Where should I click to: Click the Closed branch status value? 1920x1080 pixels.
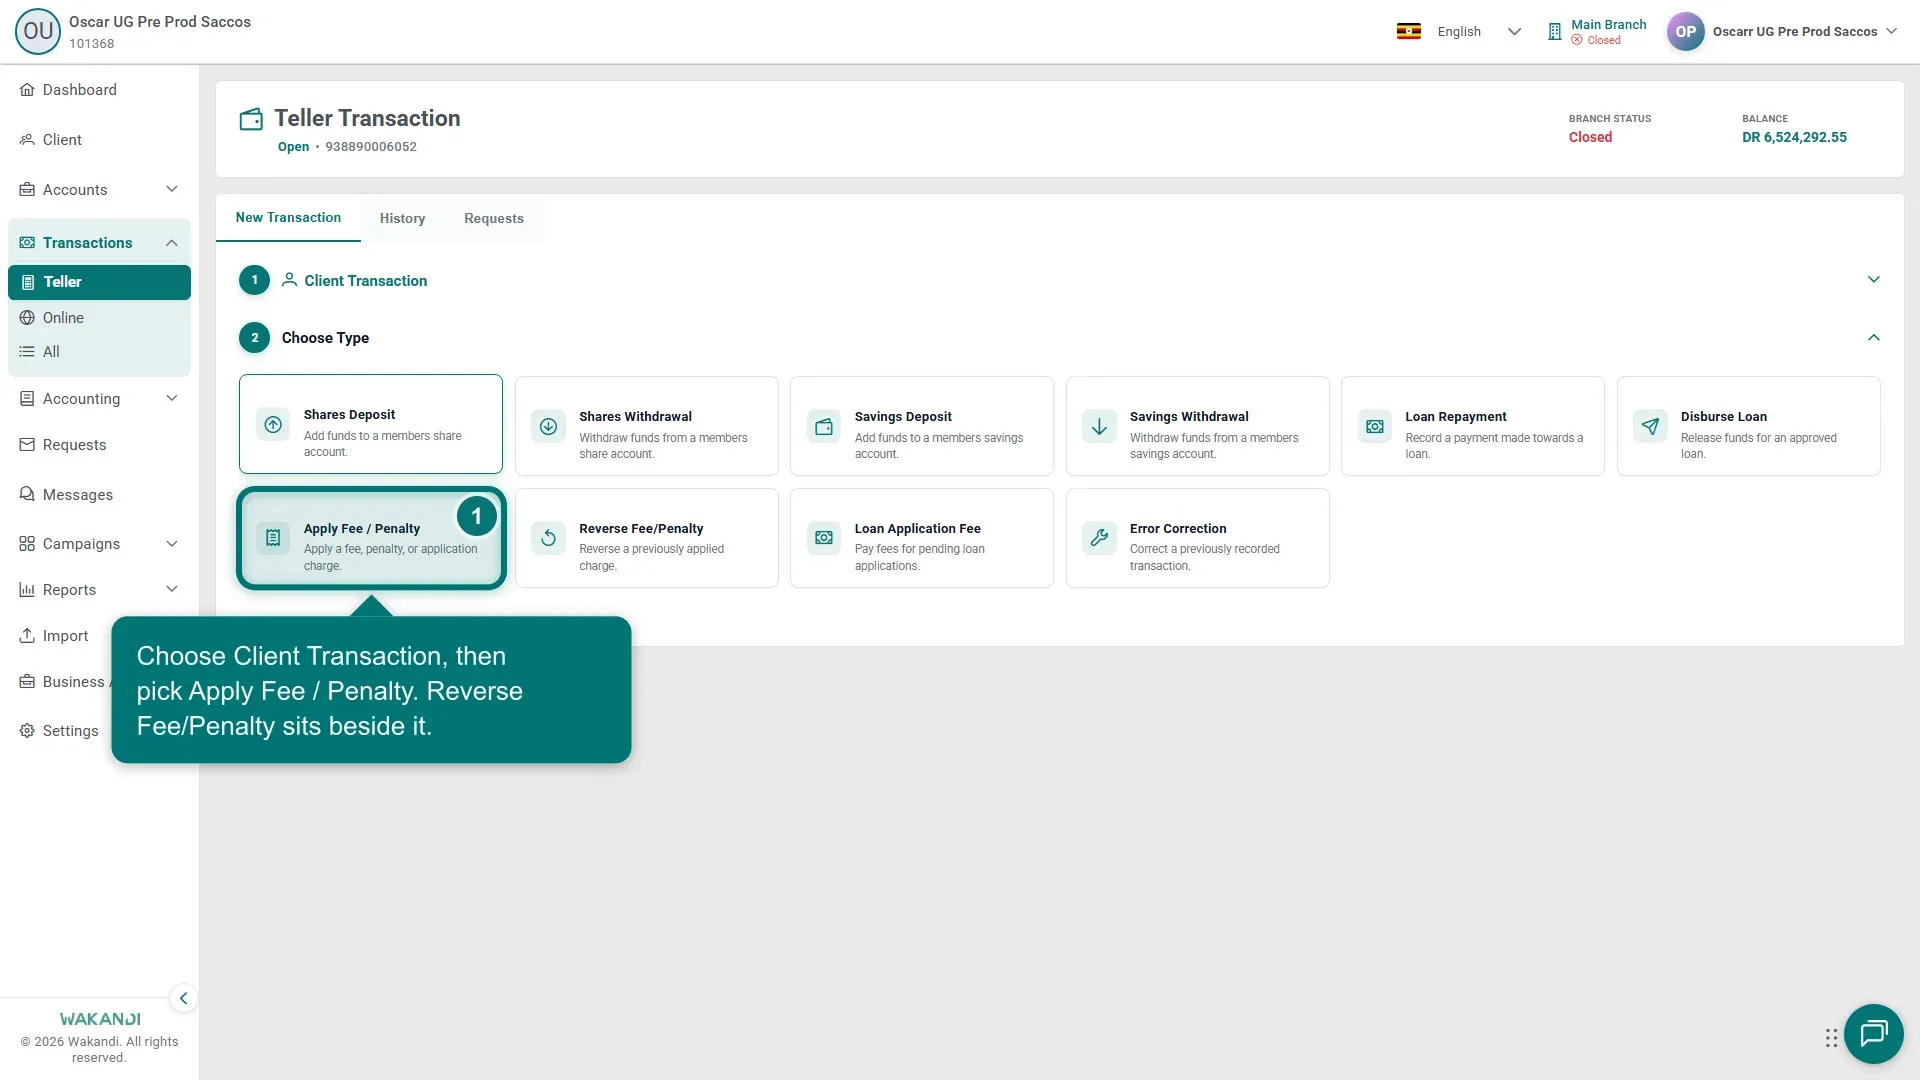pos(1590,137)
